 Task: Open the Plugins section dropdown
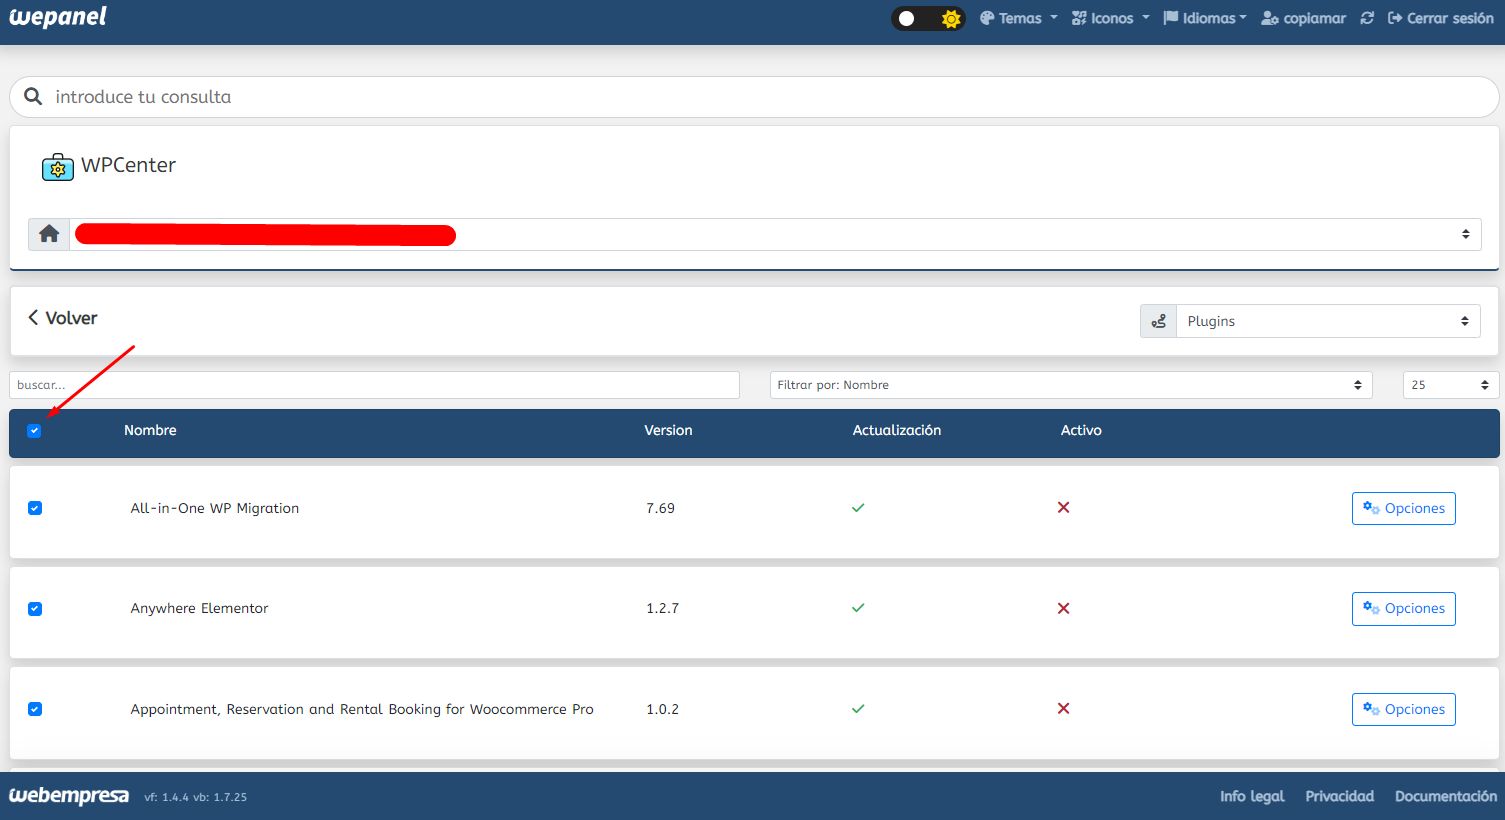(x=1328, y=321)
